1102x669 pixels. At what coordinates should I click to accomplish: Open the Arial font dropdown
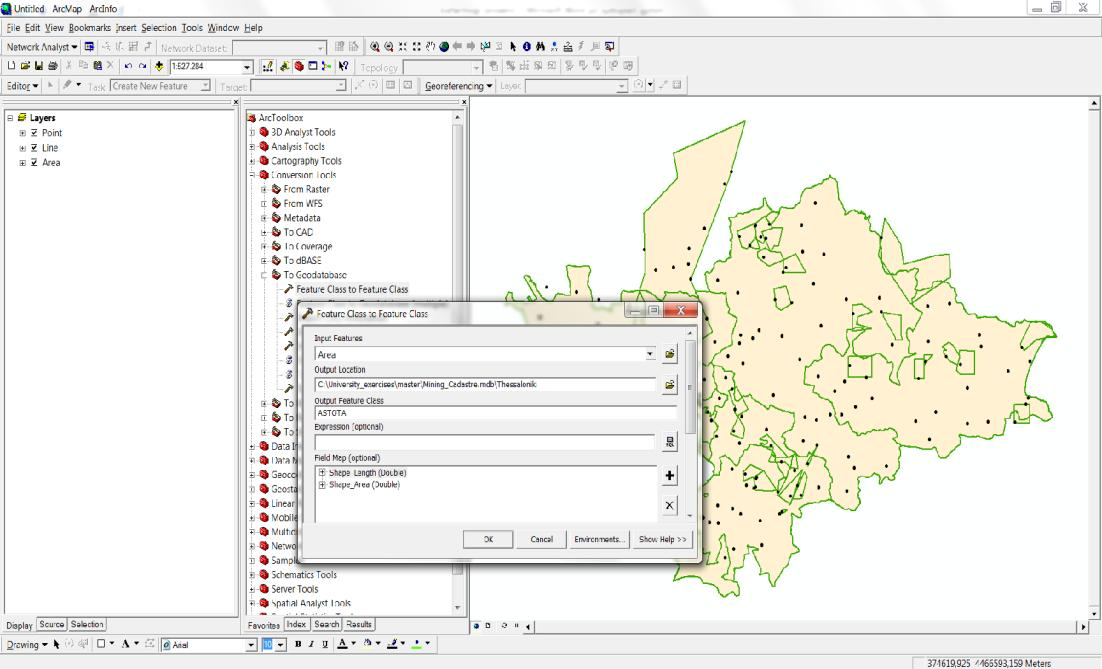(251, 645)
